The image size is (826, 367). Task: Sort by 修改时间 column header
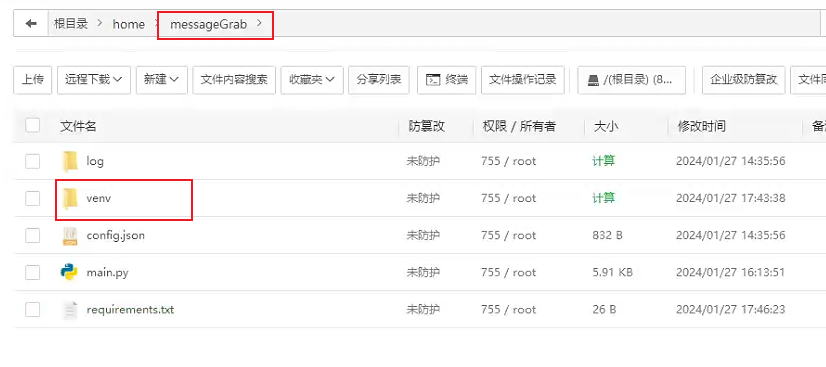tap(702, 126)
